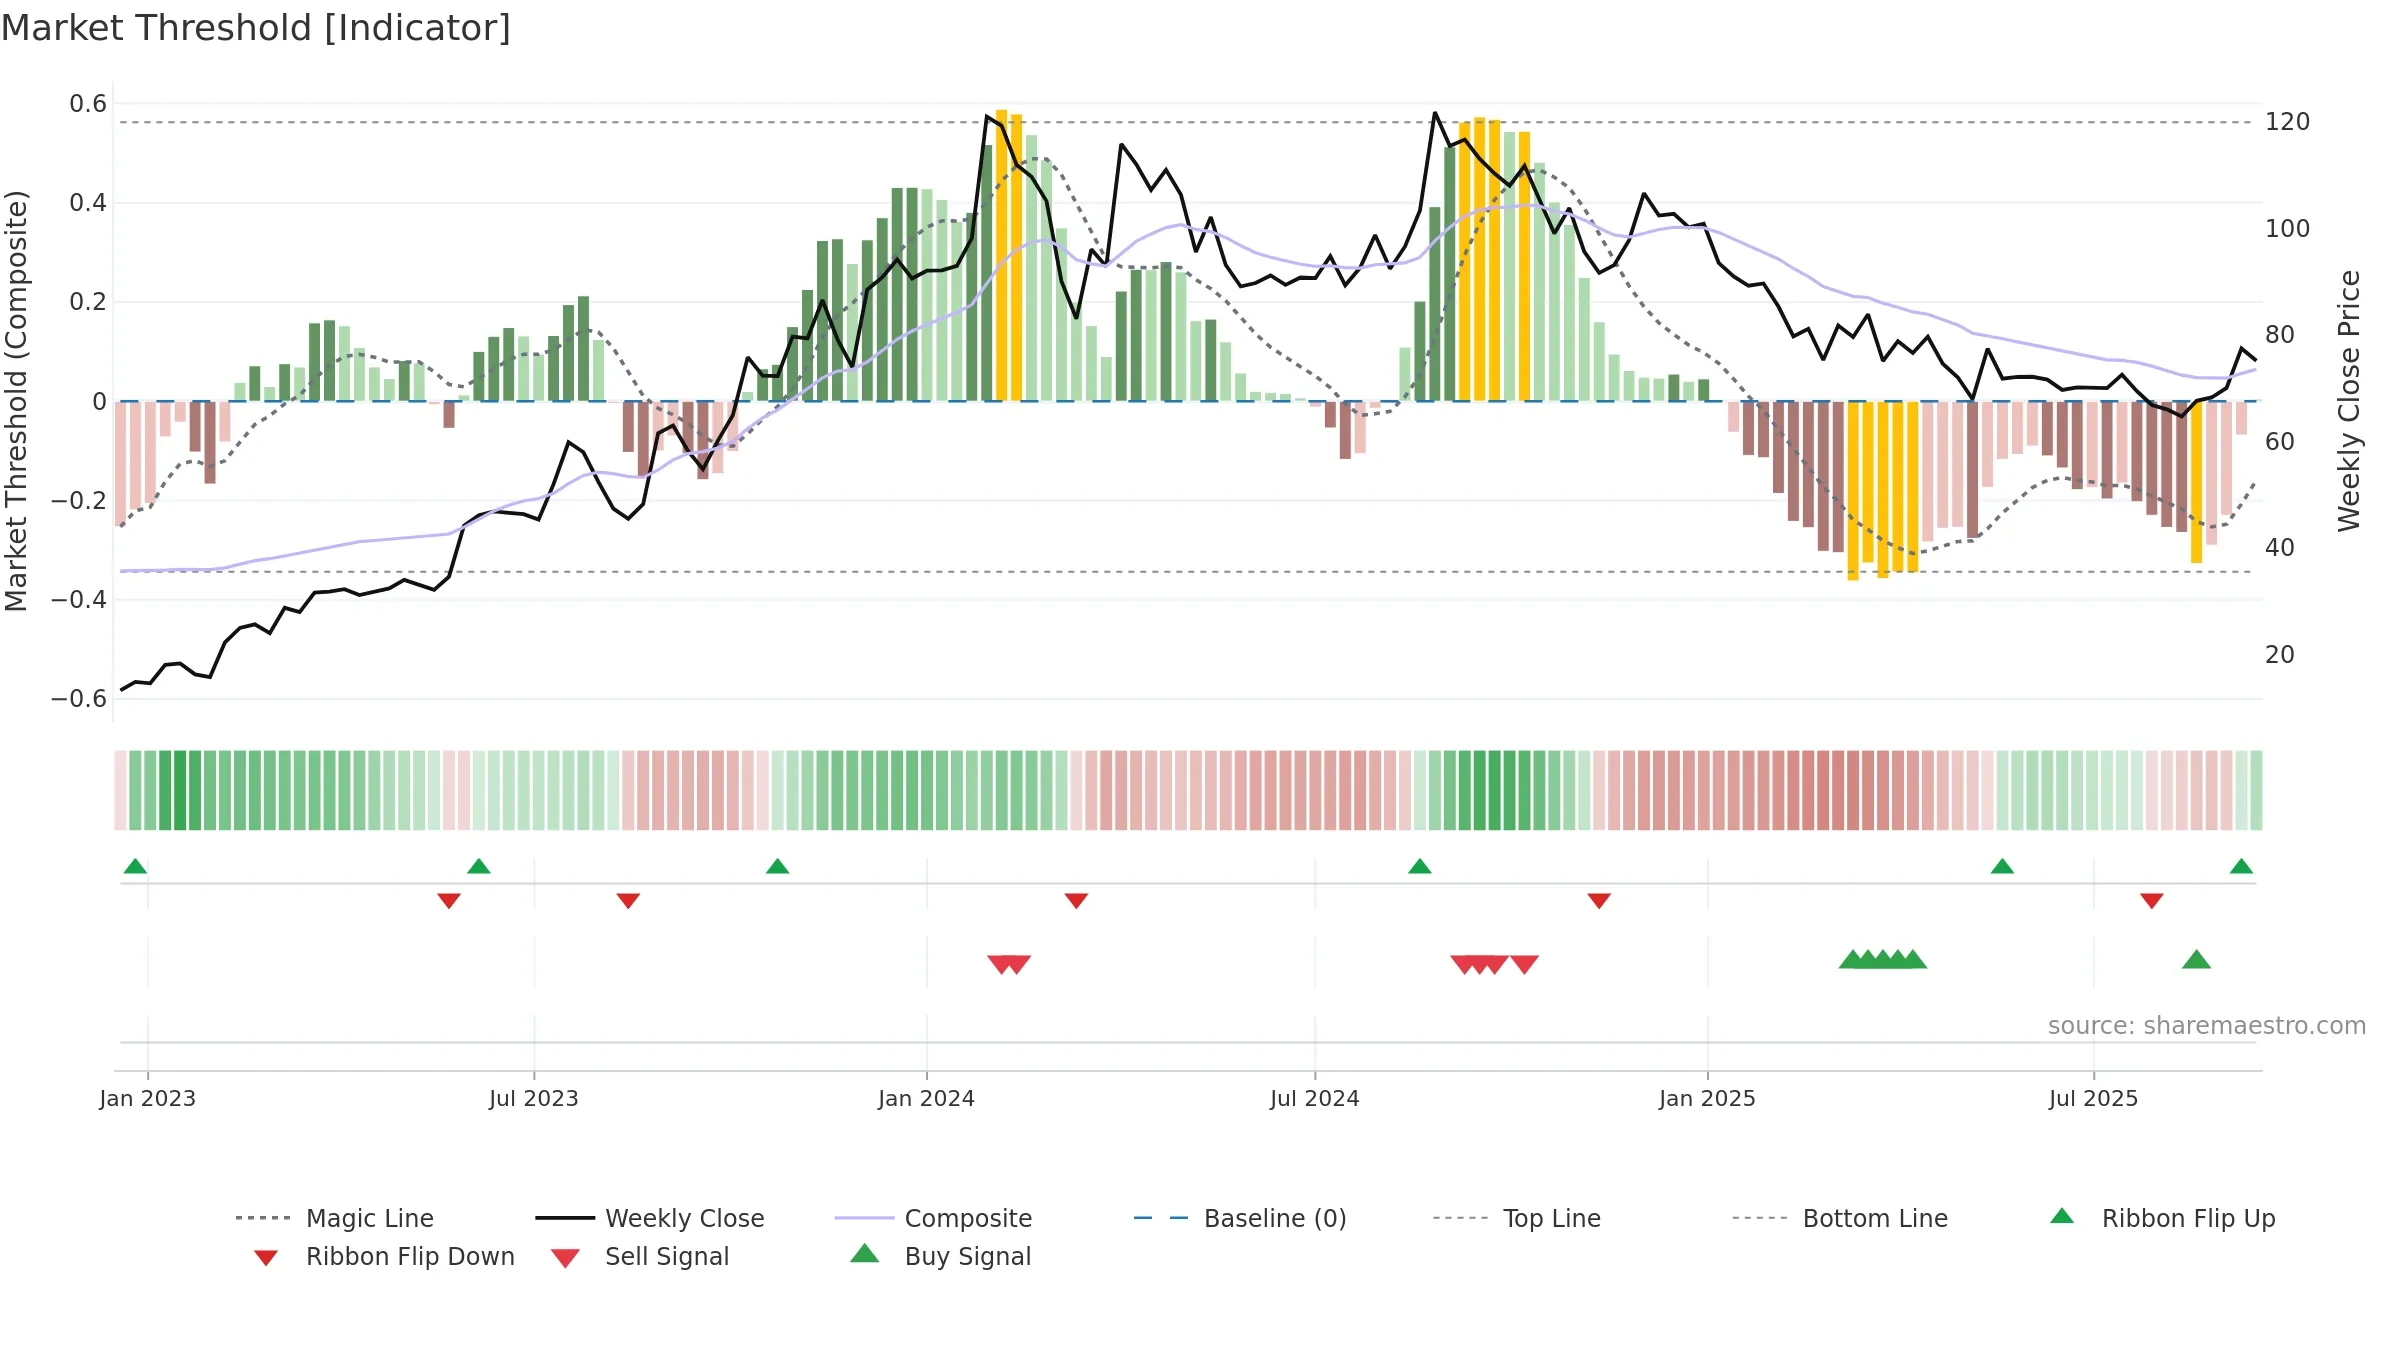Screen dimensions: 2400x1350
Task: Click the last ribbon flip up marker at chart end
Action: [2241, 866]
